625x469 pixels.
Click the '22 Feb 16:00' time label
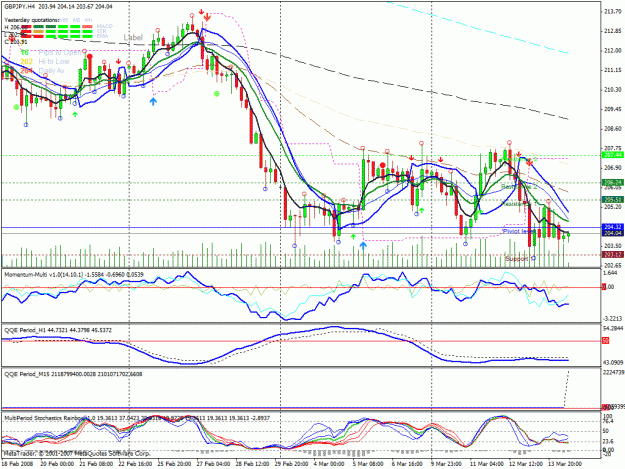click(135, 464)
